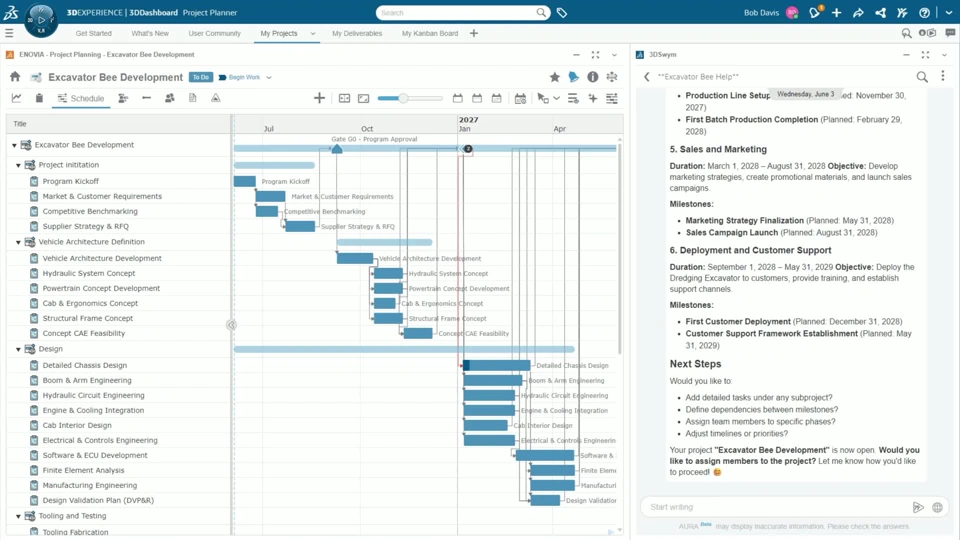This screenshot has height=540, width=960.
Task: Collapse the task list side panel handle
Action: (x=231, y=325)
